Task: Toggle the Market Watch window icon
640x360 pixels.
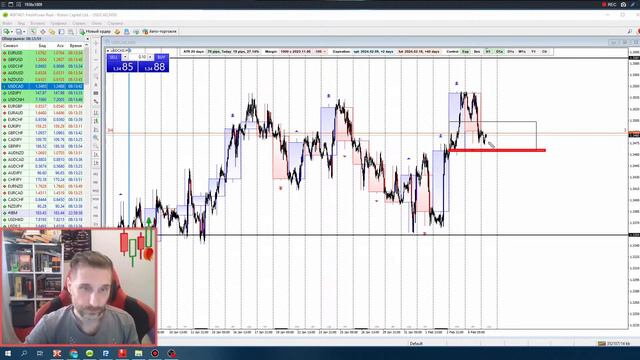Action: click(33, 31)
